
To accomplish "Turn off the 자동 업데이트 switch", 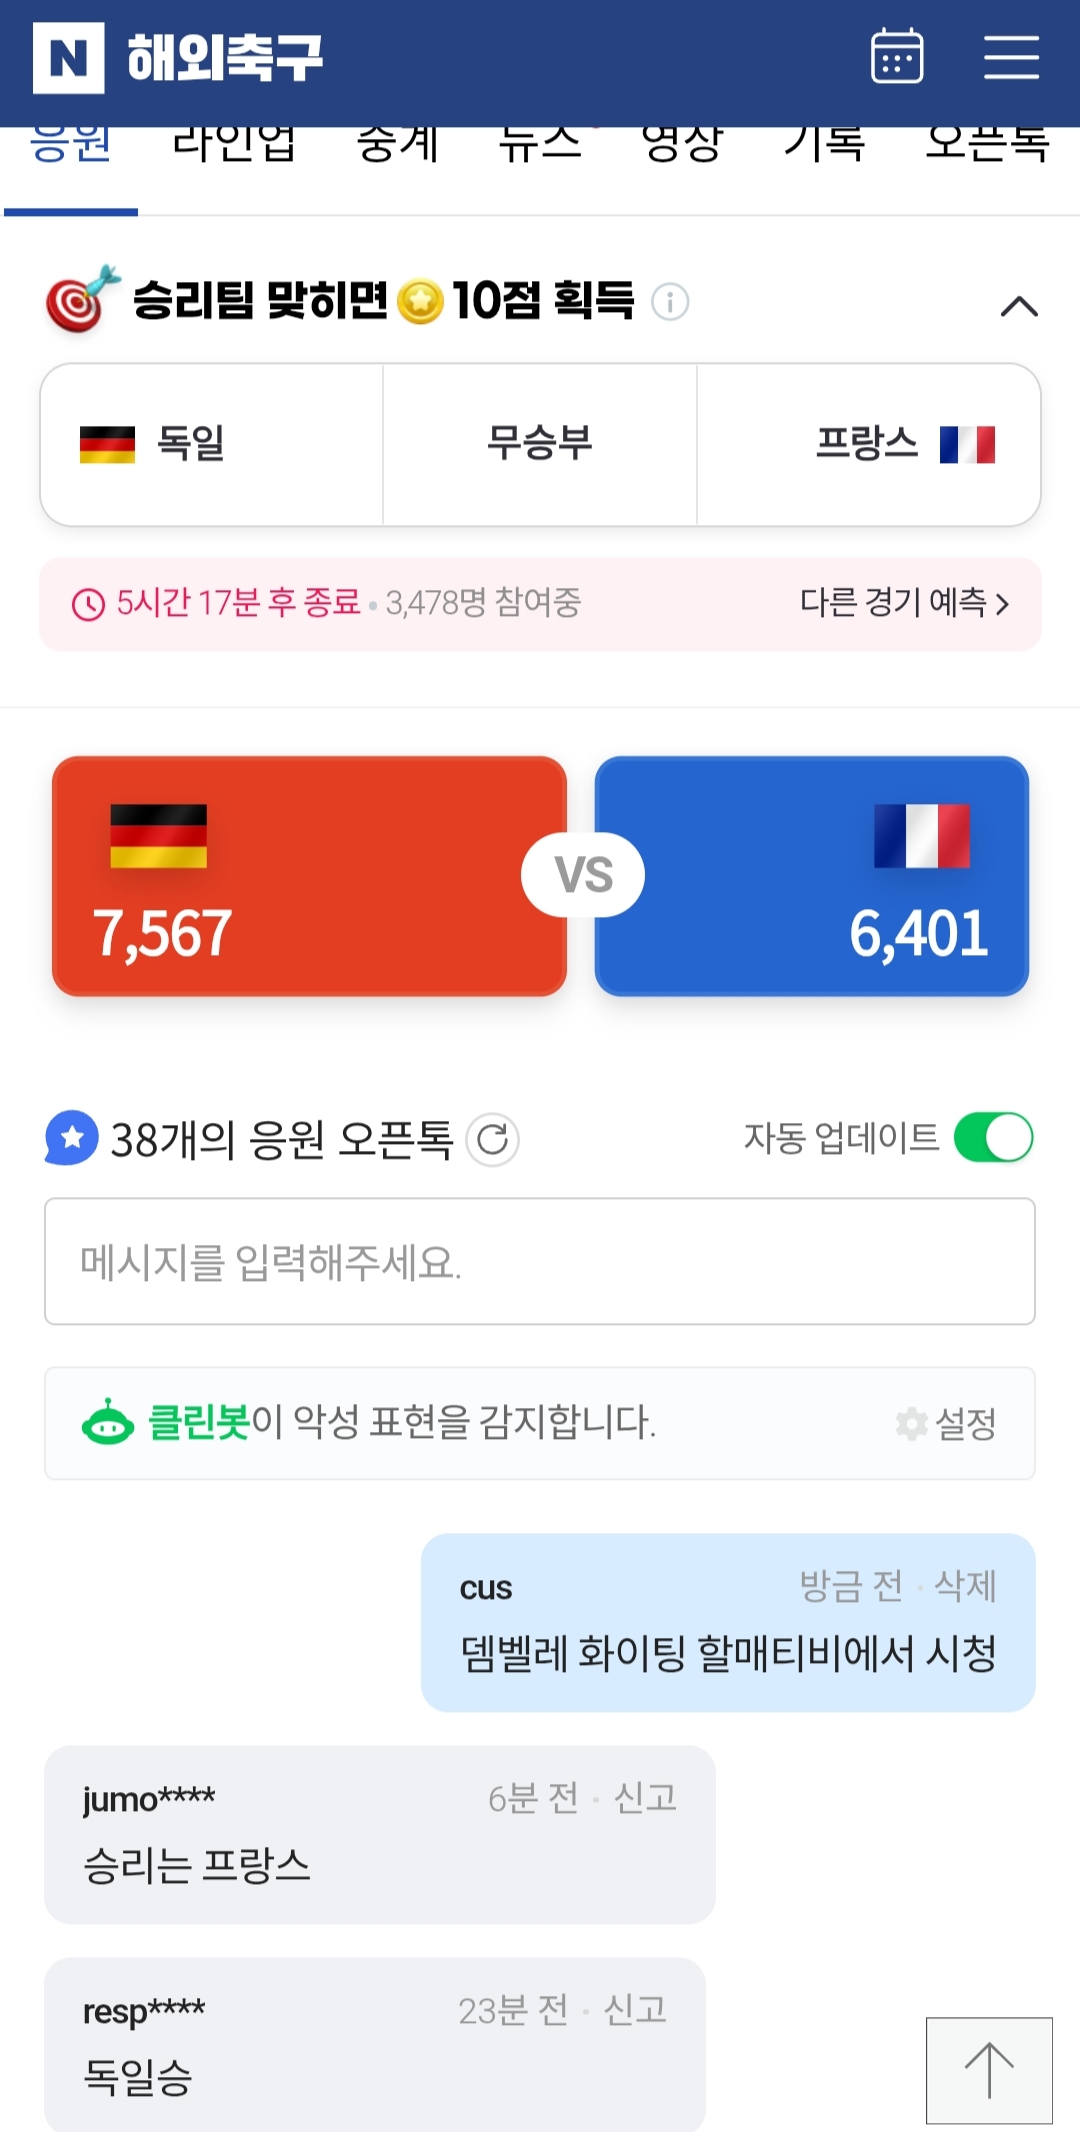I will (993, 1138).
